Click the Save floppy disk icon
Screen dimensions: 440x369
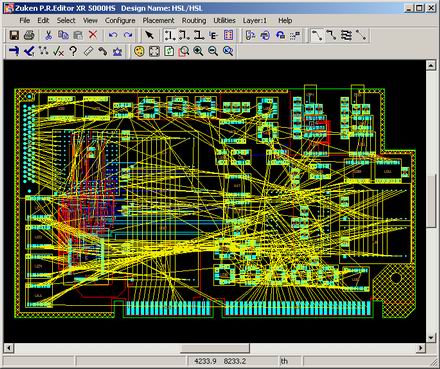14,35
